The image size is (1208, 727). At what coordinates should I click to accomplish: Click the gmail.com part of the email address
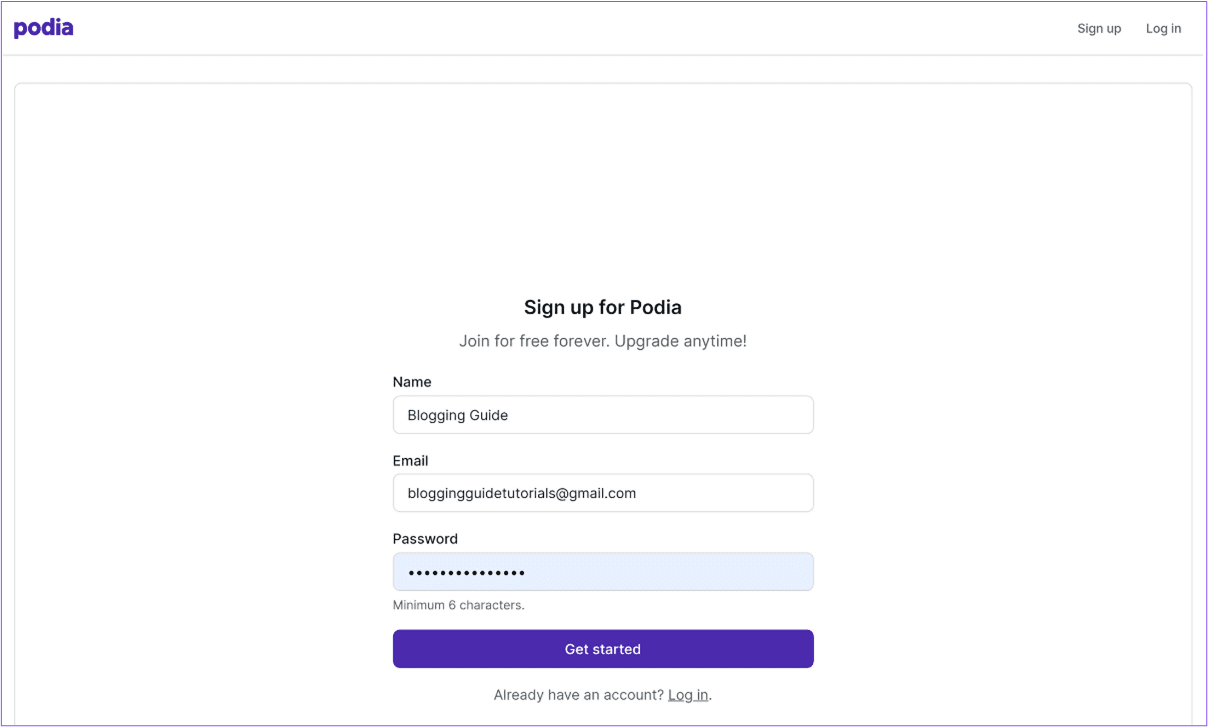pos(604,493)
